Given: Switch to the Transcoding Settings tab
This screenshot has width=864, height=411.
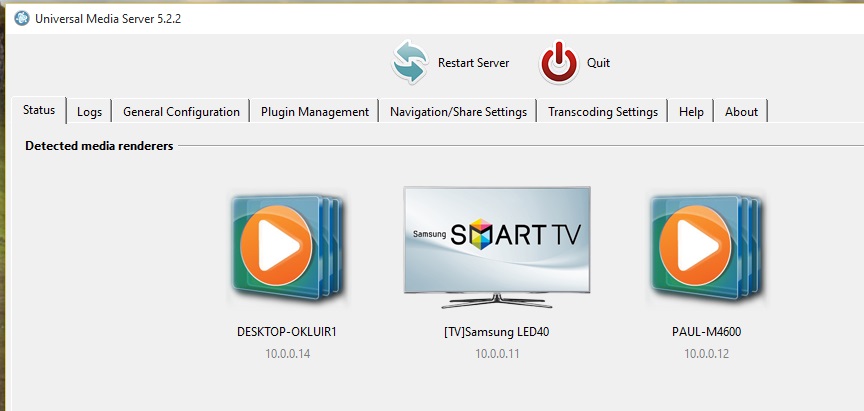Looking at the screenshot, I should (x=603, y=112).
